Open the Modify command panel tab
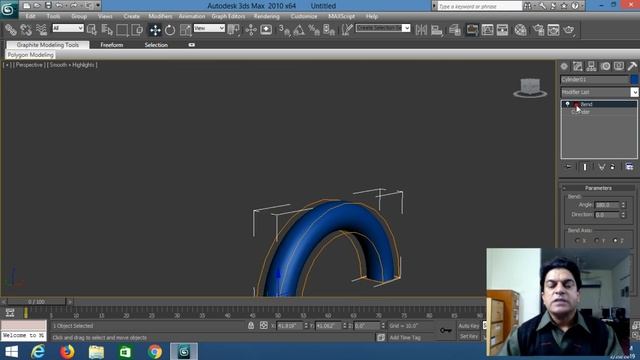This screenshot has height=360, width=640. (x=578, y=66)
